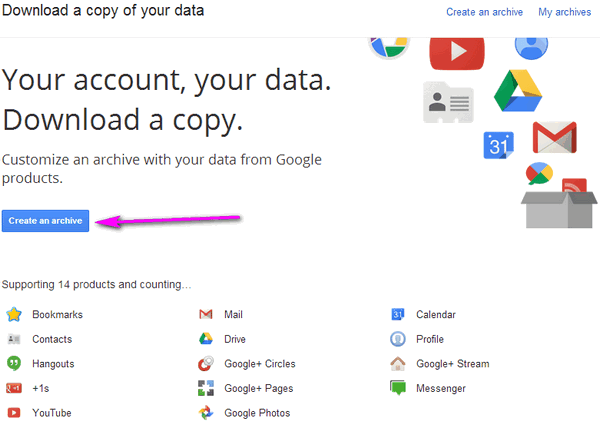Click the Mail envelope icon in list
600x435 pixels.
tap(206, 314)
